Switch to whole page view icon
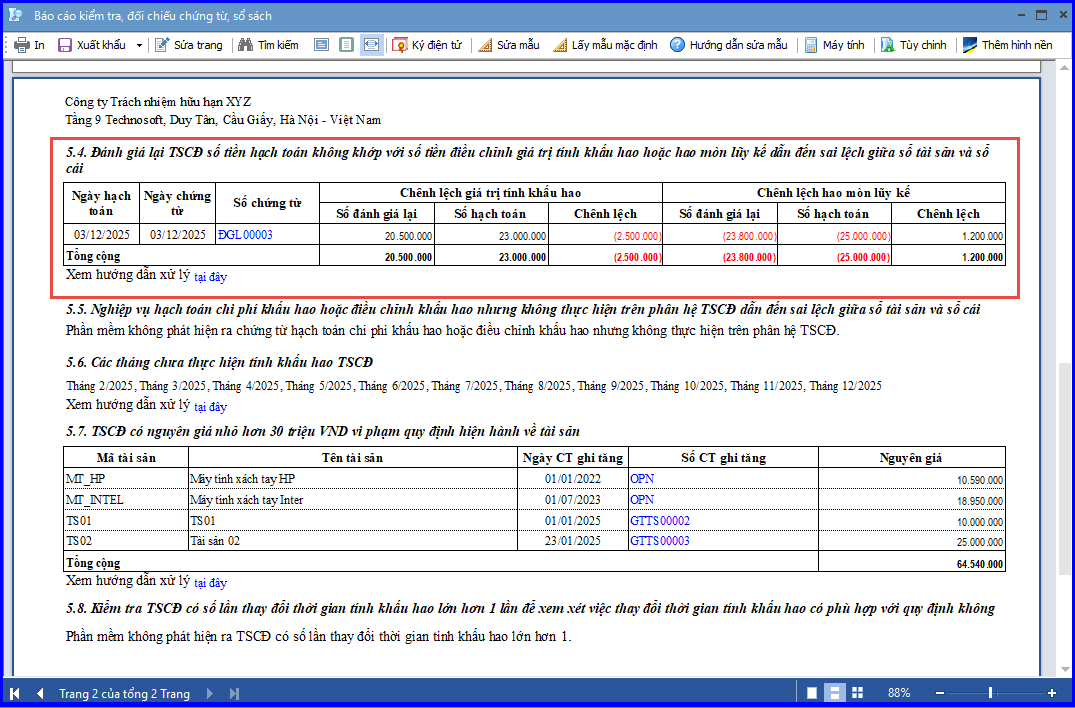This screenshot has width=1075, height=708. point(346,45)
